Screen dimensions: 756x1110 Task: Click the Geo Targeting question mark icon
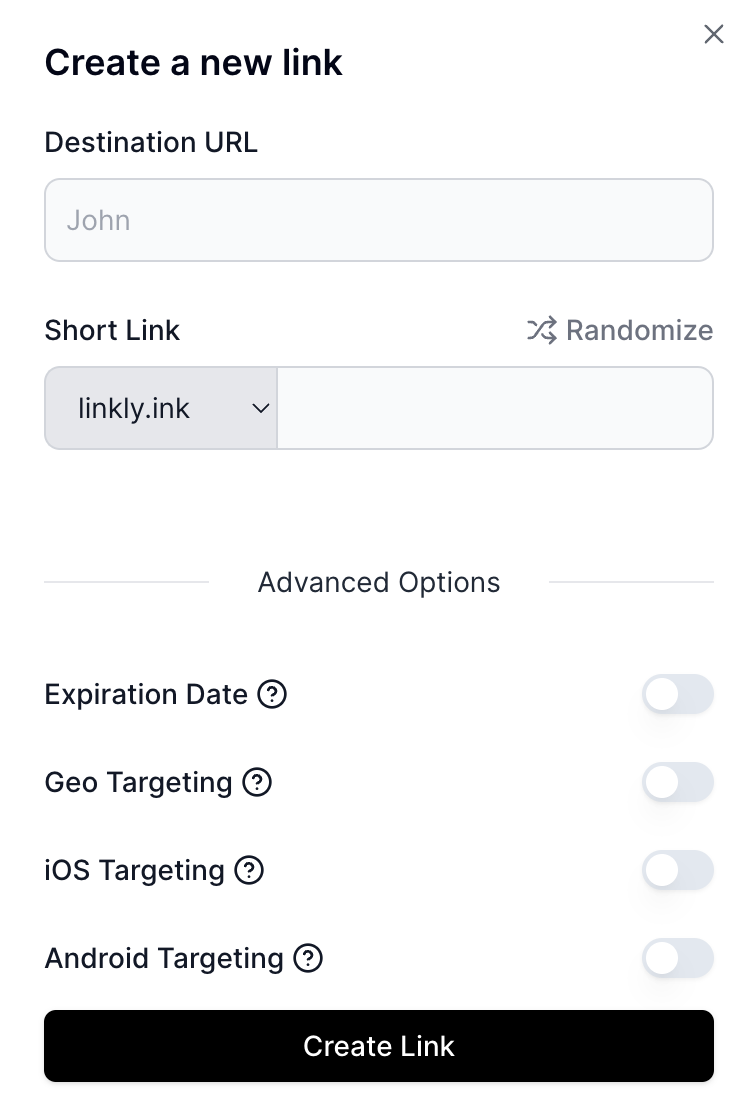click(257, 782)
